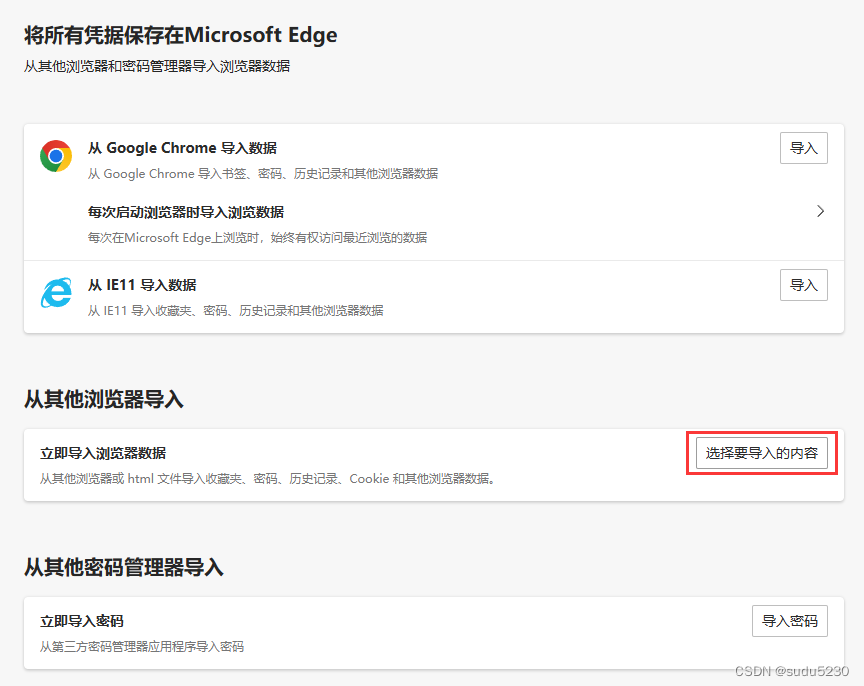The width and height of the screenshot is (864, 686).
Task: Click description 从第三方密码管理器应用程序导入密码
Action: [x=142, y=646]
